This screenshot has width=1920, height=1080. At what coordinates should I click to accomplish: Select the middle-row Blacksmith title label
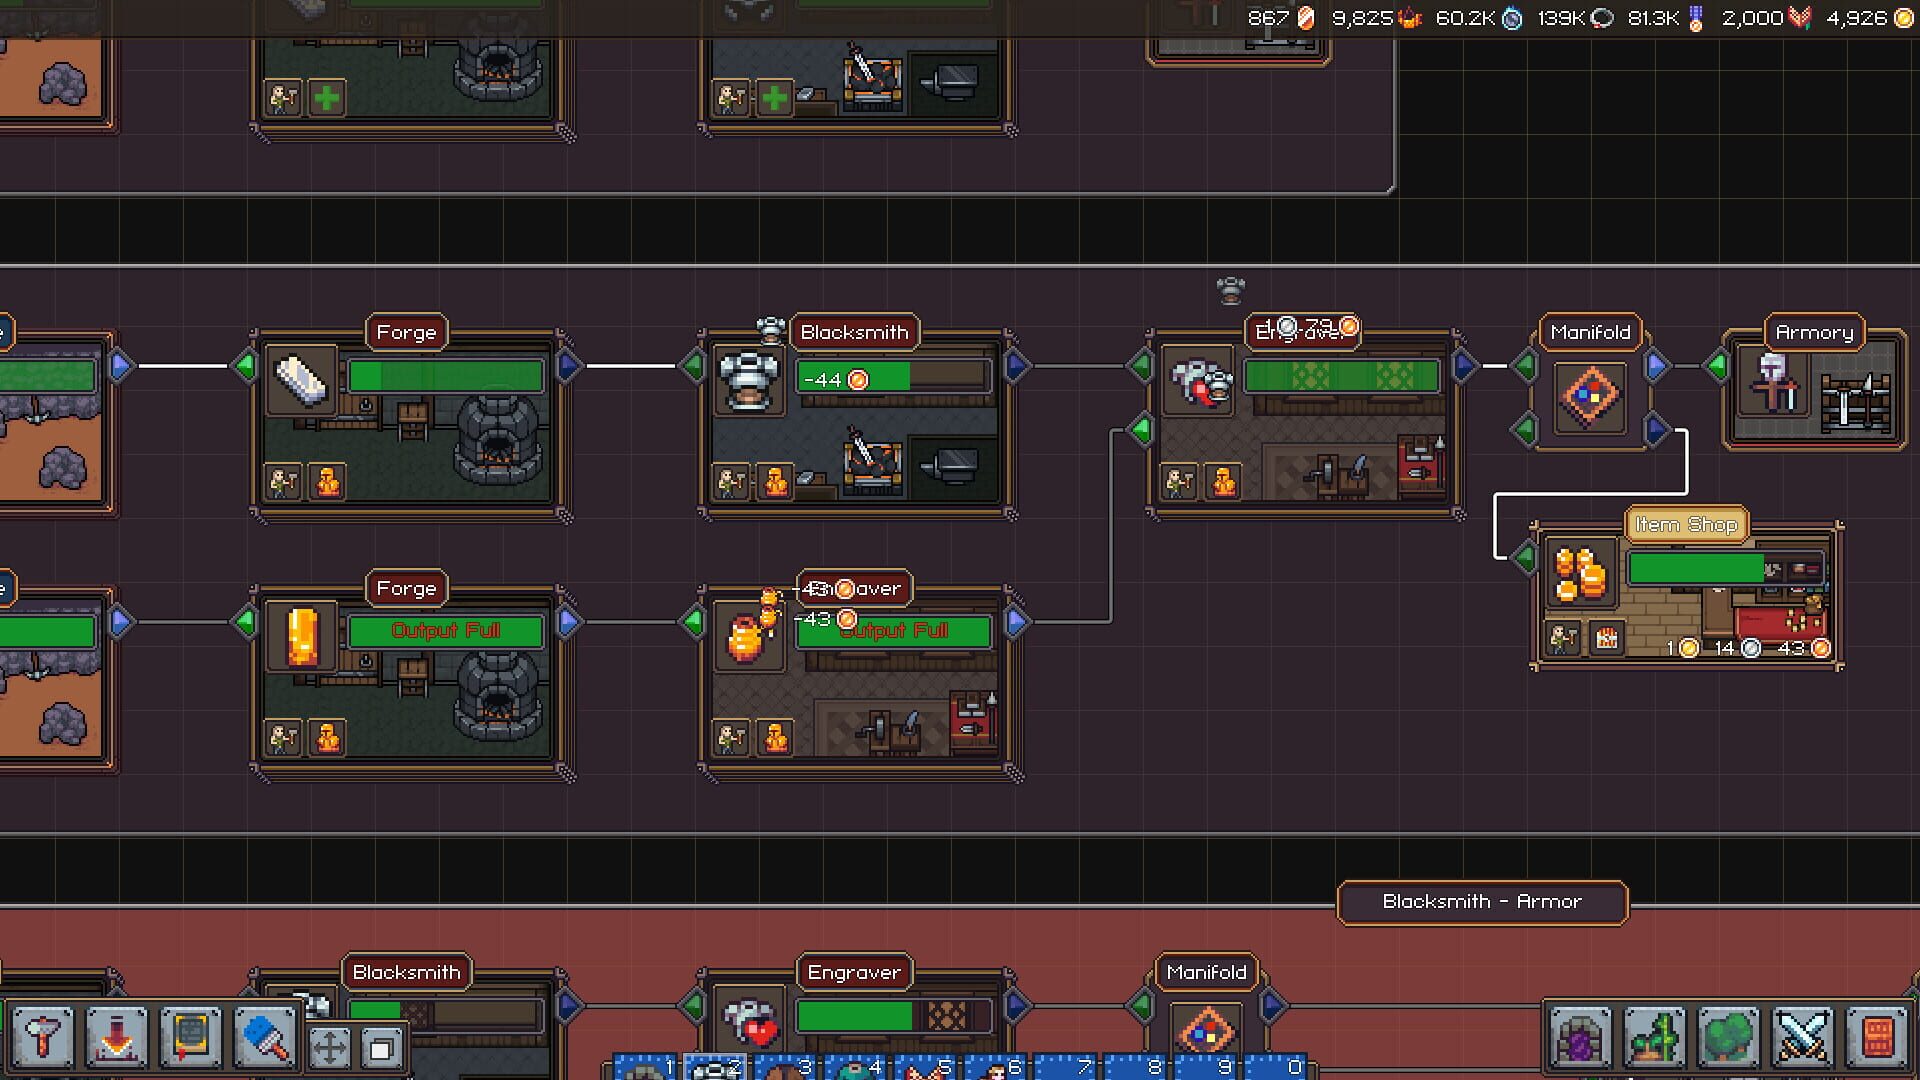[854, 332]
